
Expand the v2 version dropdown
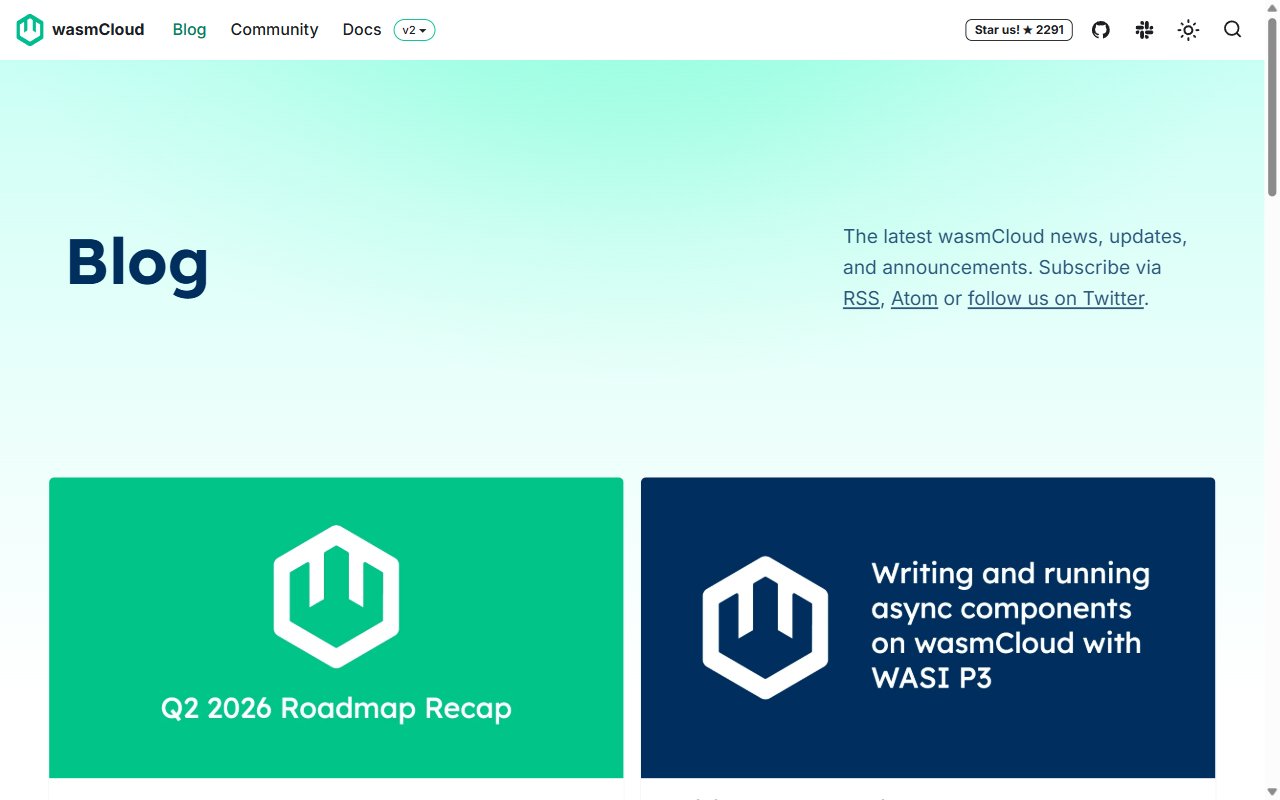(414, 30)
